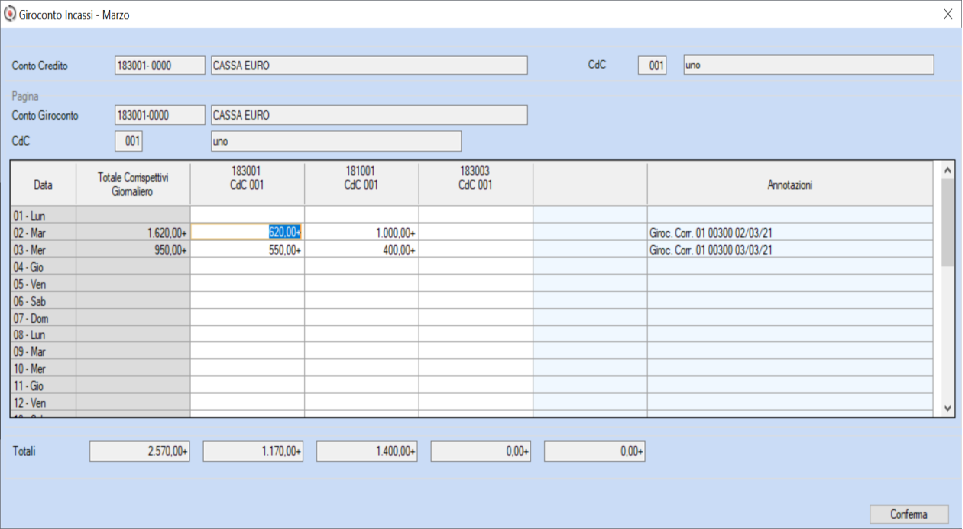This screenshot has height=529, width=963.
Task: Click the 181001 cell on 05 - Ven row
Action: 361,284
